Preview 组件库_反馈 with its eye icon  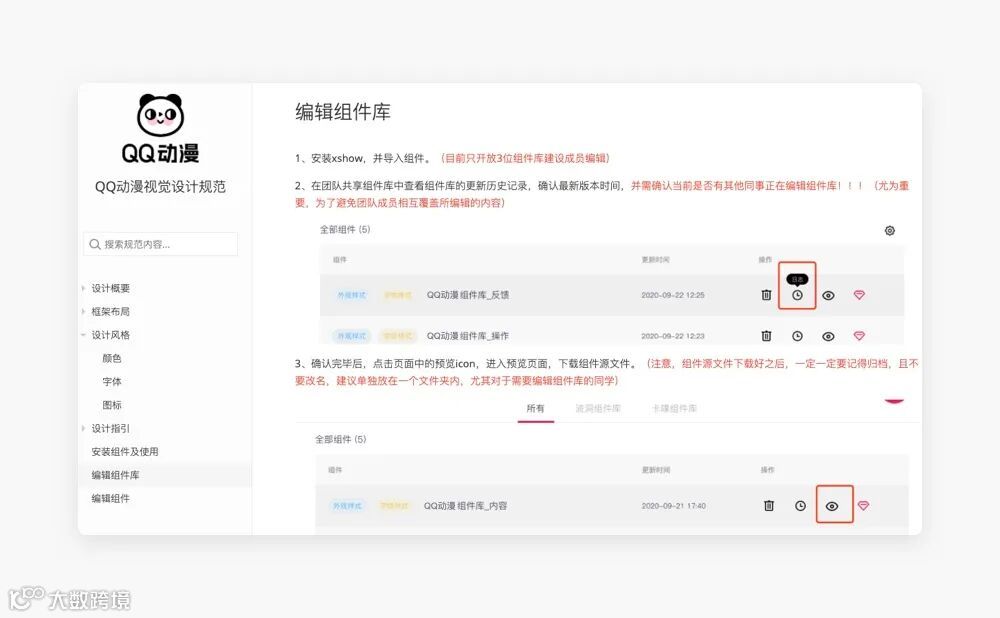click(x=828, y=295)
